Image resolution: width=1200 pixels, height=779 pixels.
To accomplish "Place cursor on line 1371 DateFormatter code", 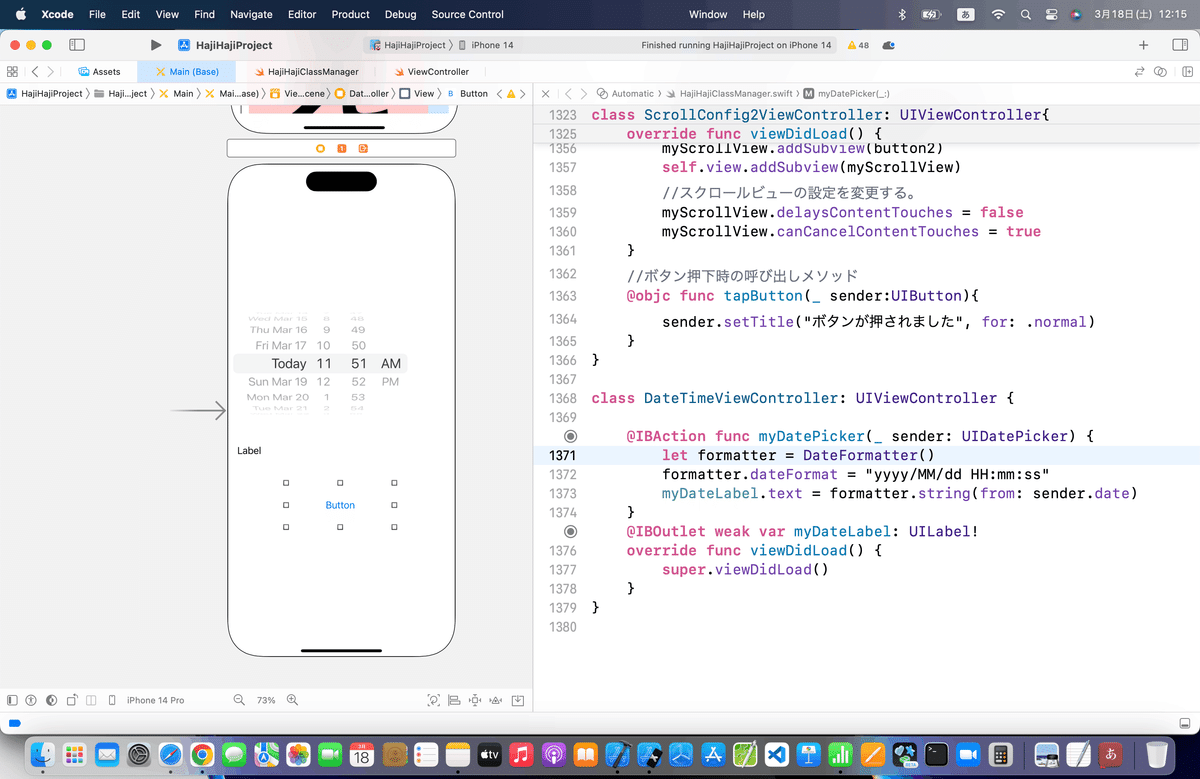I will point(798,455).
